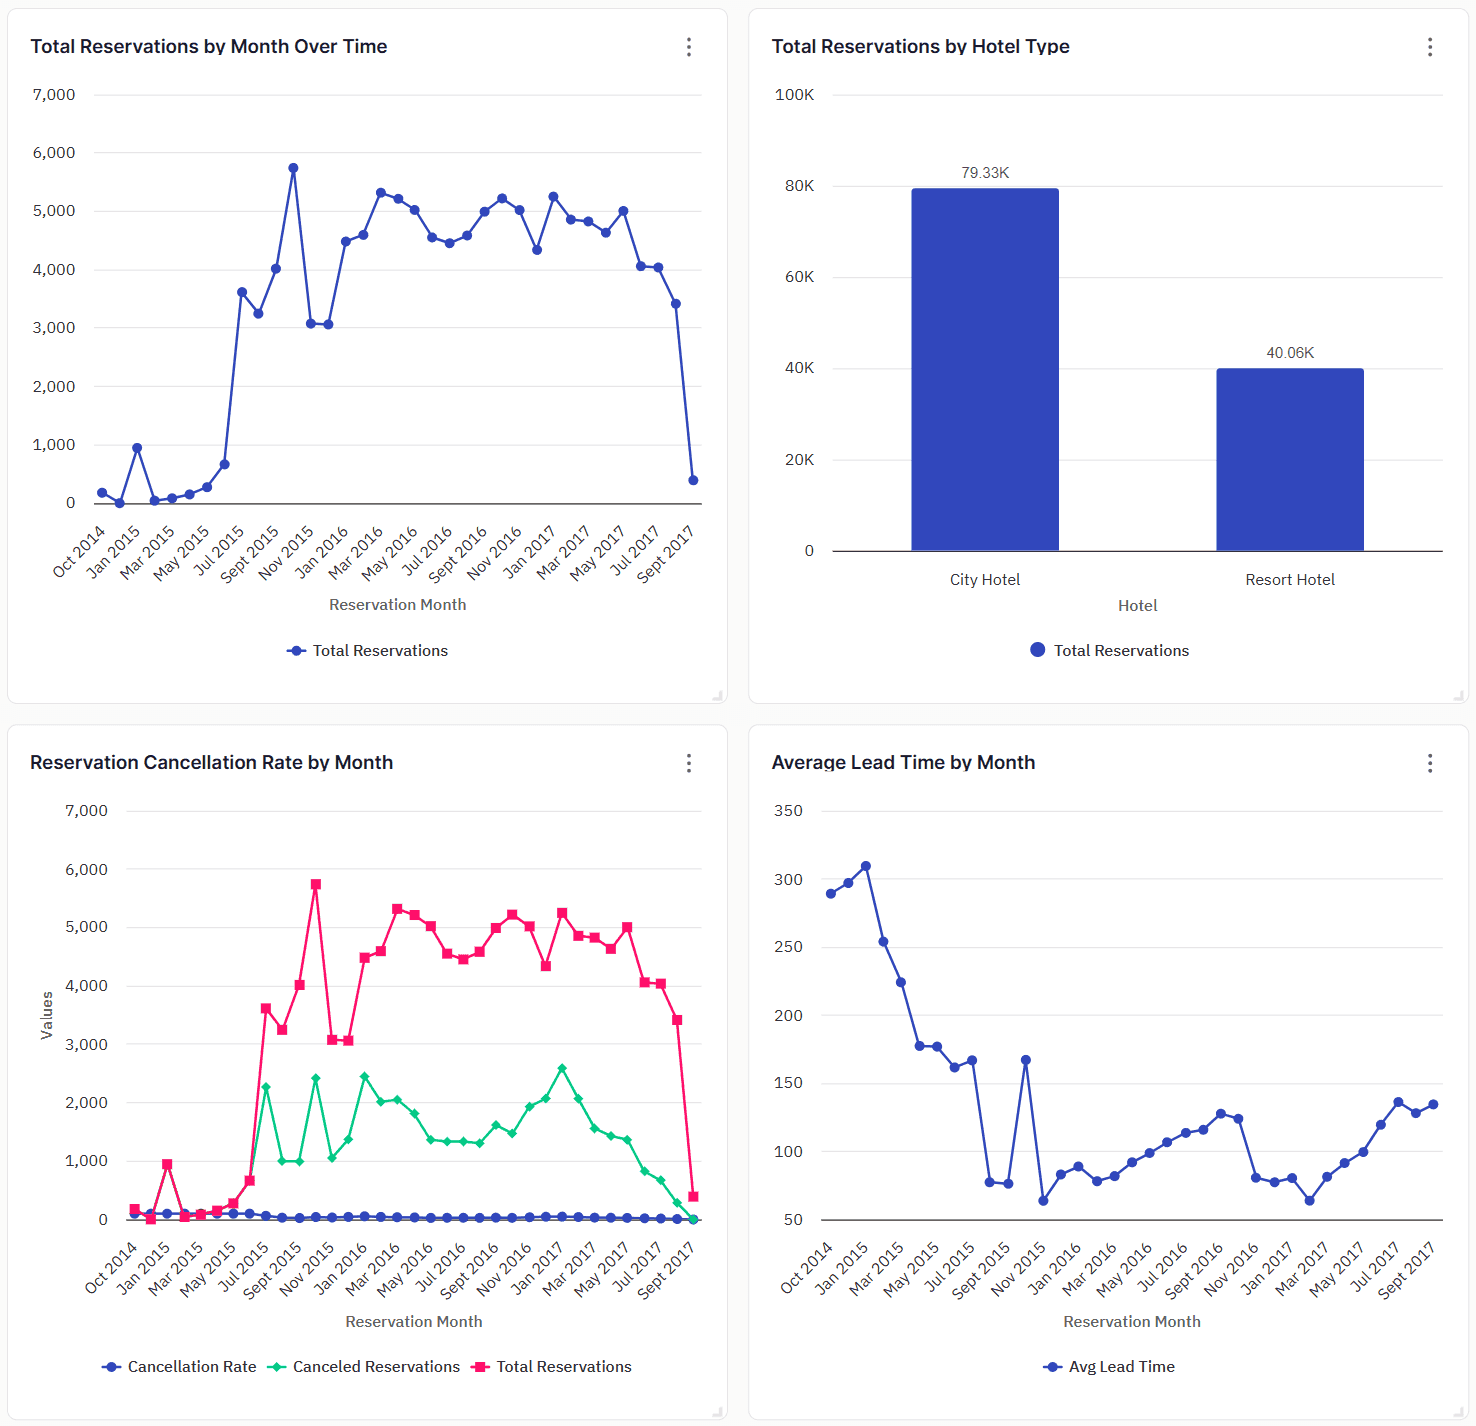
Task: Select the Jan 2015 point on Average Lead Time line
Action: tap(864, 864)
